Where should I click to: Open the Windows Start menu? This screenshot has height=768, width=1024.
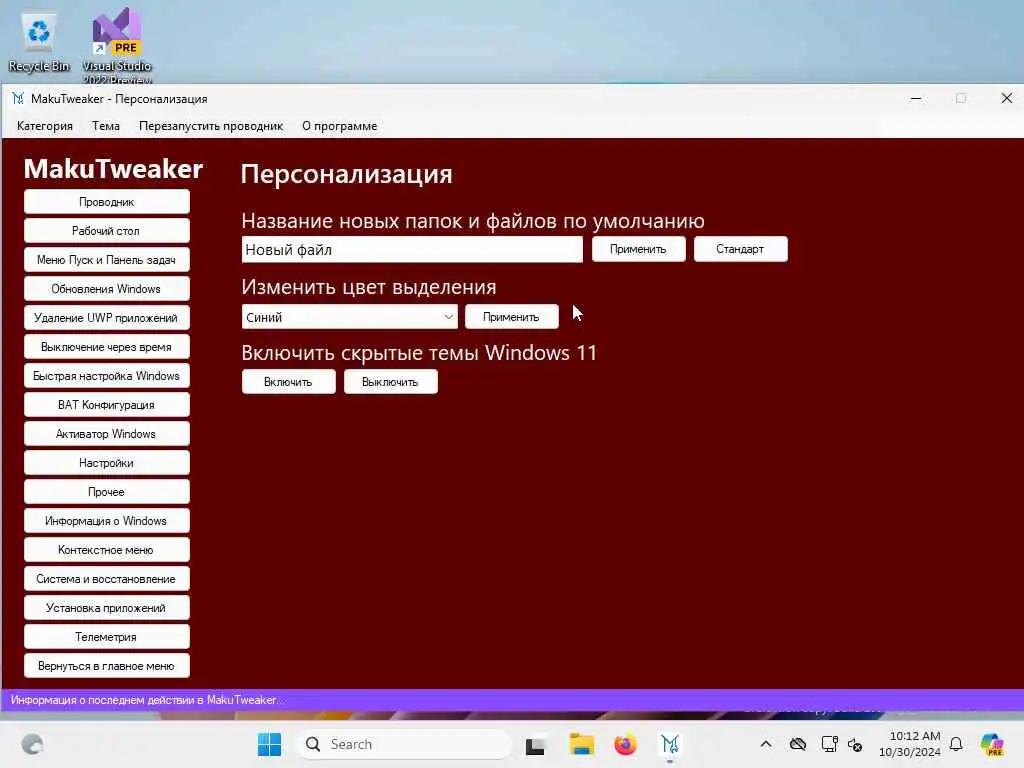click(269, 744)
